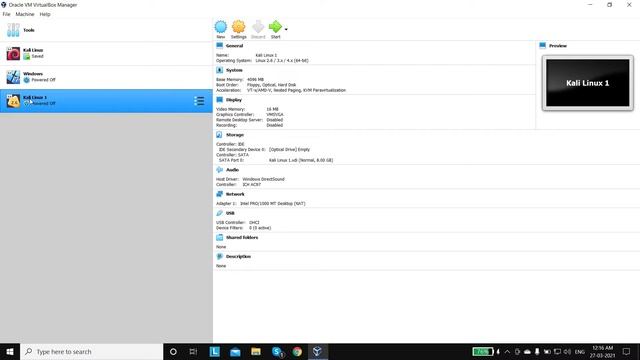Click the Description speech bubble icon

(x=220, y=256)
